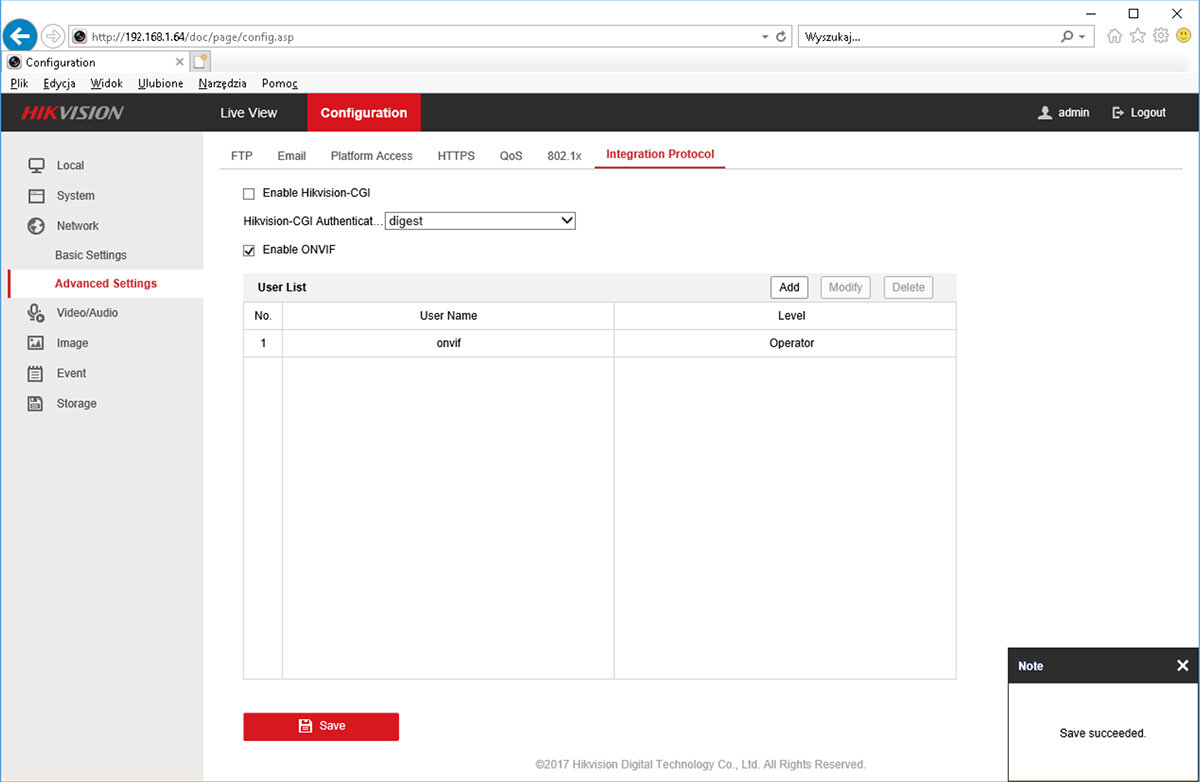Switch to the HTTPS tab
The height and width of the screenshot is (782, 1200).
pos(456,156)
